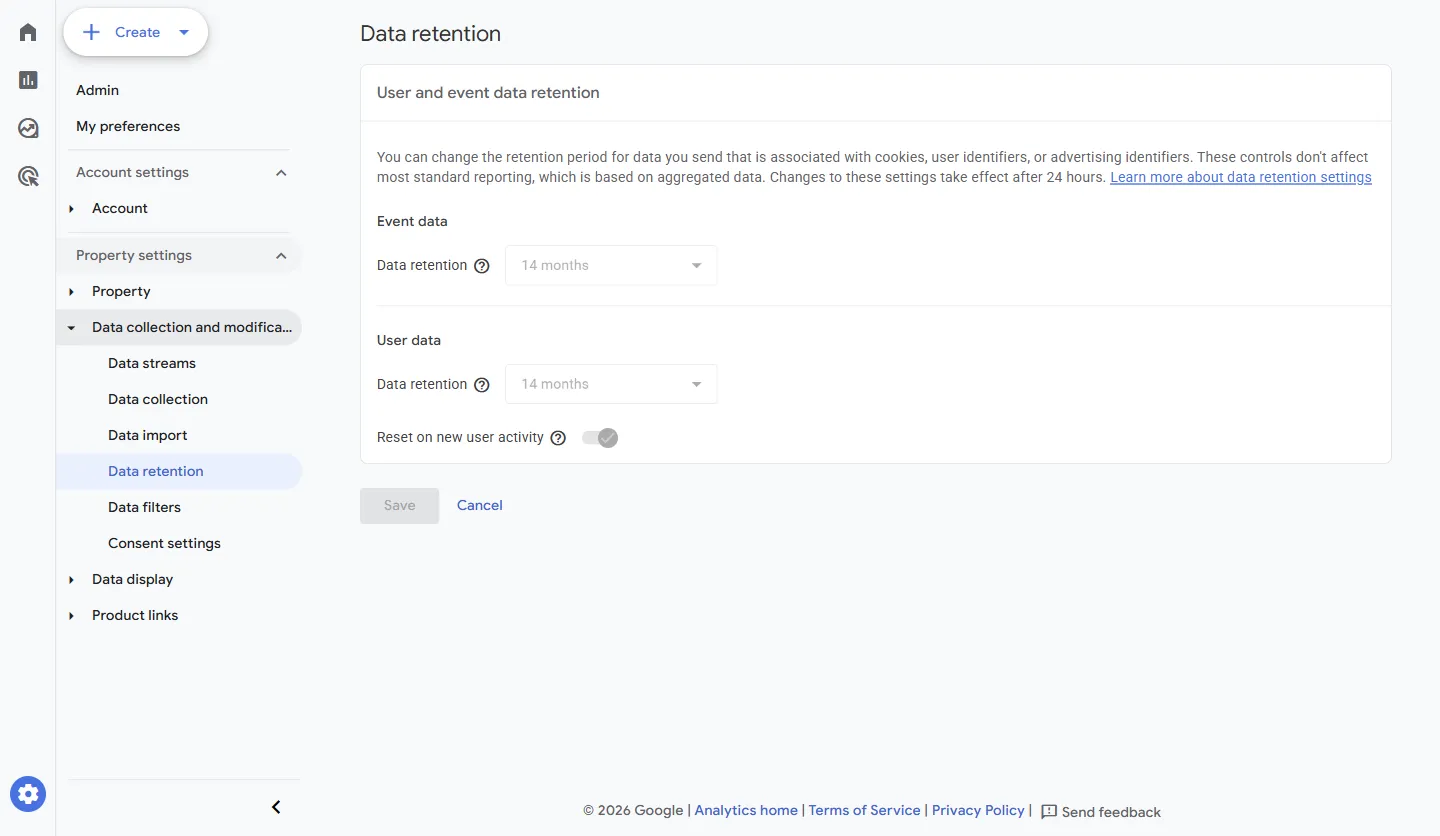The height and width of the screenshot is (836, 1440).
Task: Collapse the admin navigation panel arrow
Action: (277, 807)
